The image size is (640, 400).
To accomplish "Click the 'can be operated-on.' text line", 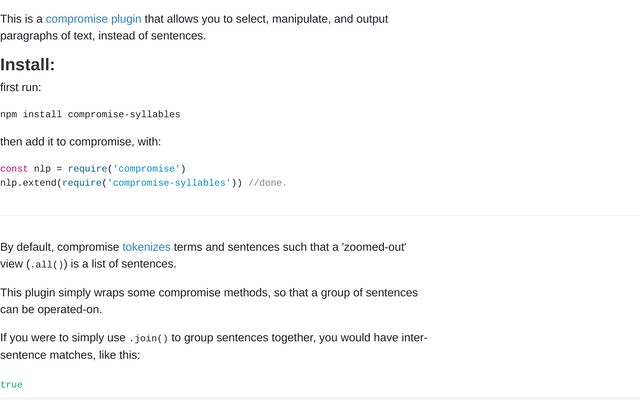I will [51, 309].
